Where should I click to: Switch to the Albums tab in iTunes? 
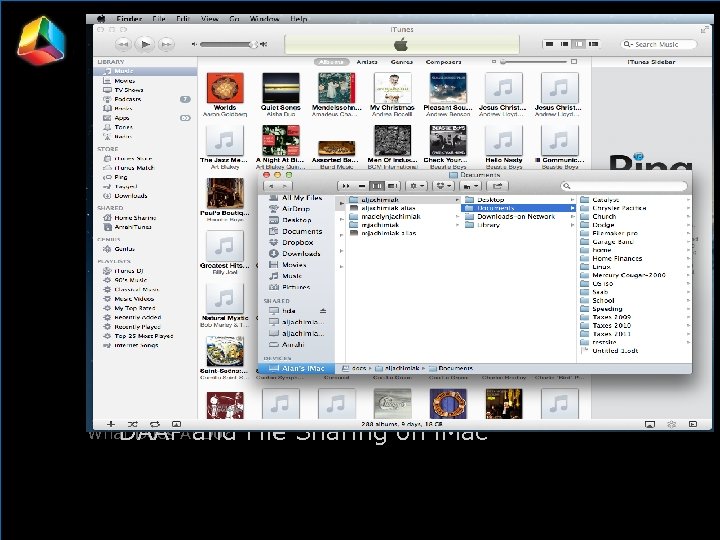pos(331,62)
